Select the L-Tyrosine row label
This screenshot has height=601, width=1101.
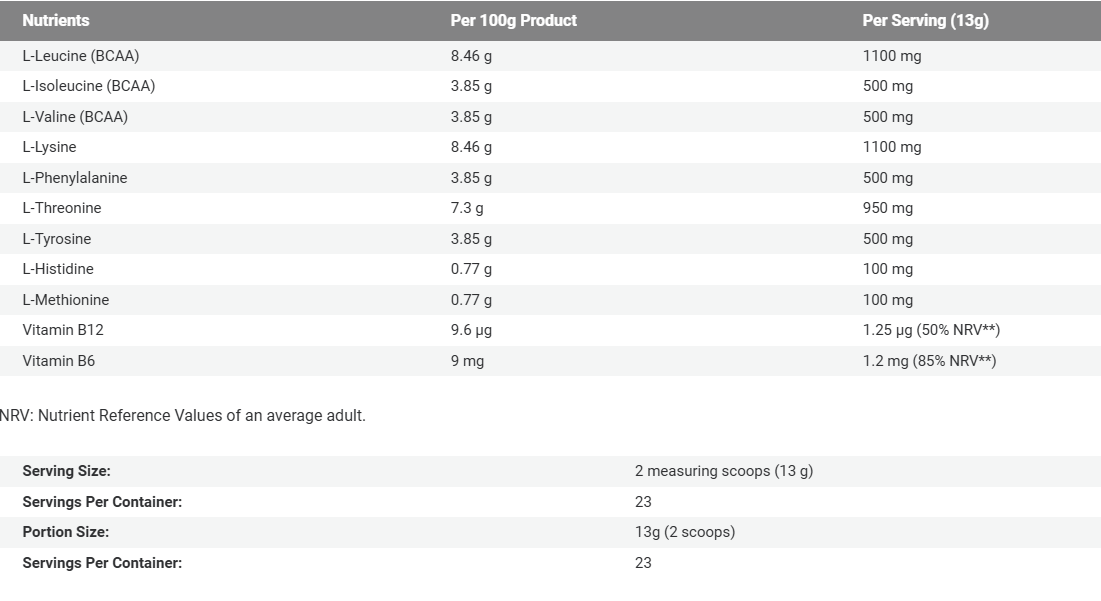[57, 239]
